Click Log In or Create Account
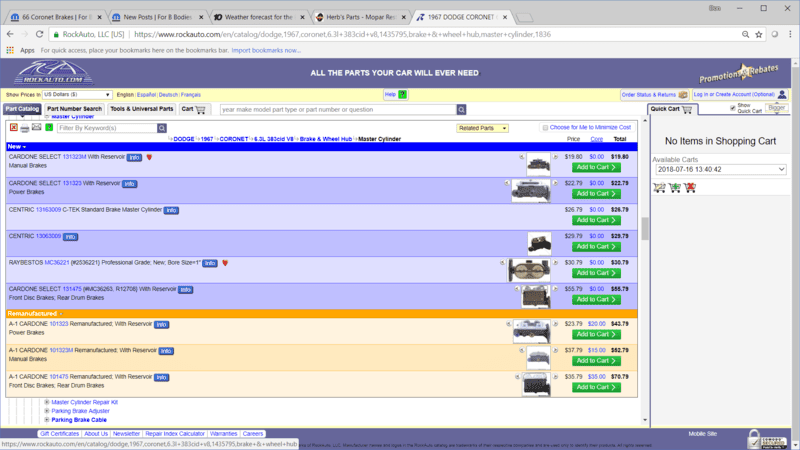Screen dimensions: 800x450 [x=740, y=94]
